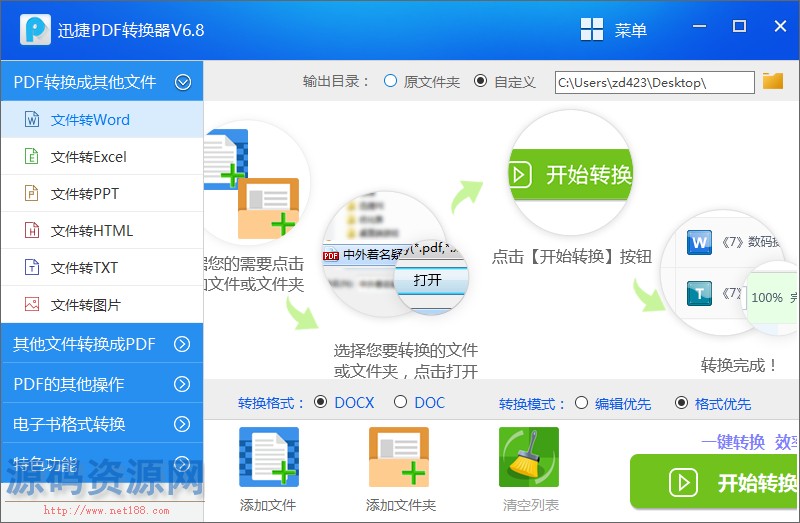
Task: Expand 其他文件转换成PDF section arrow
Action: (x=182, y=344)
